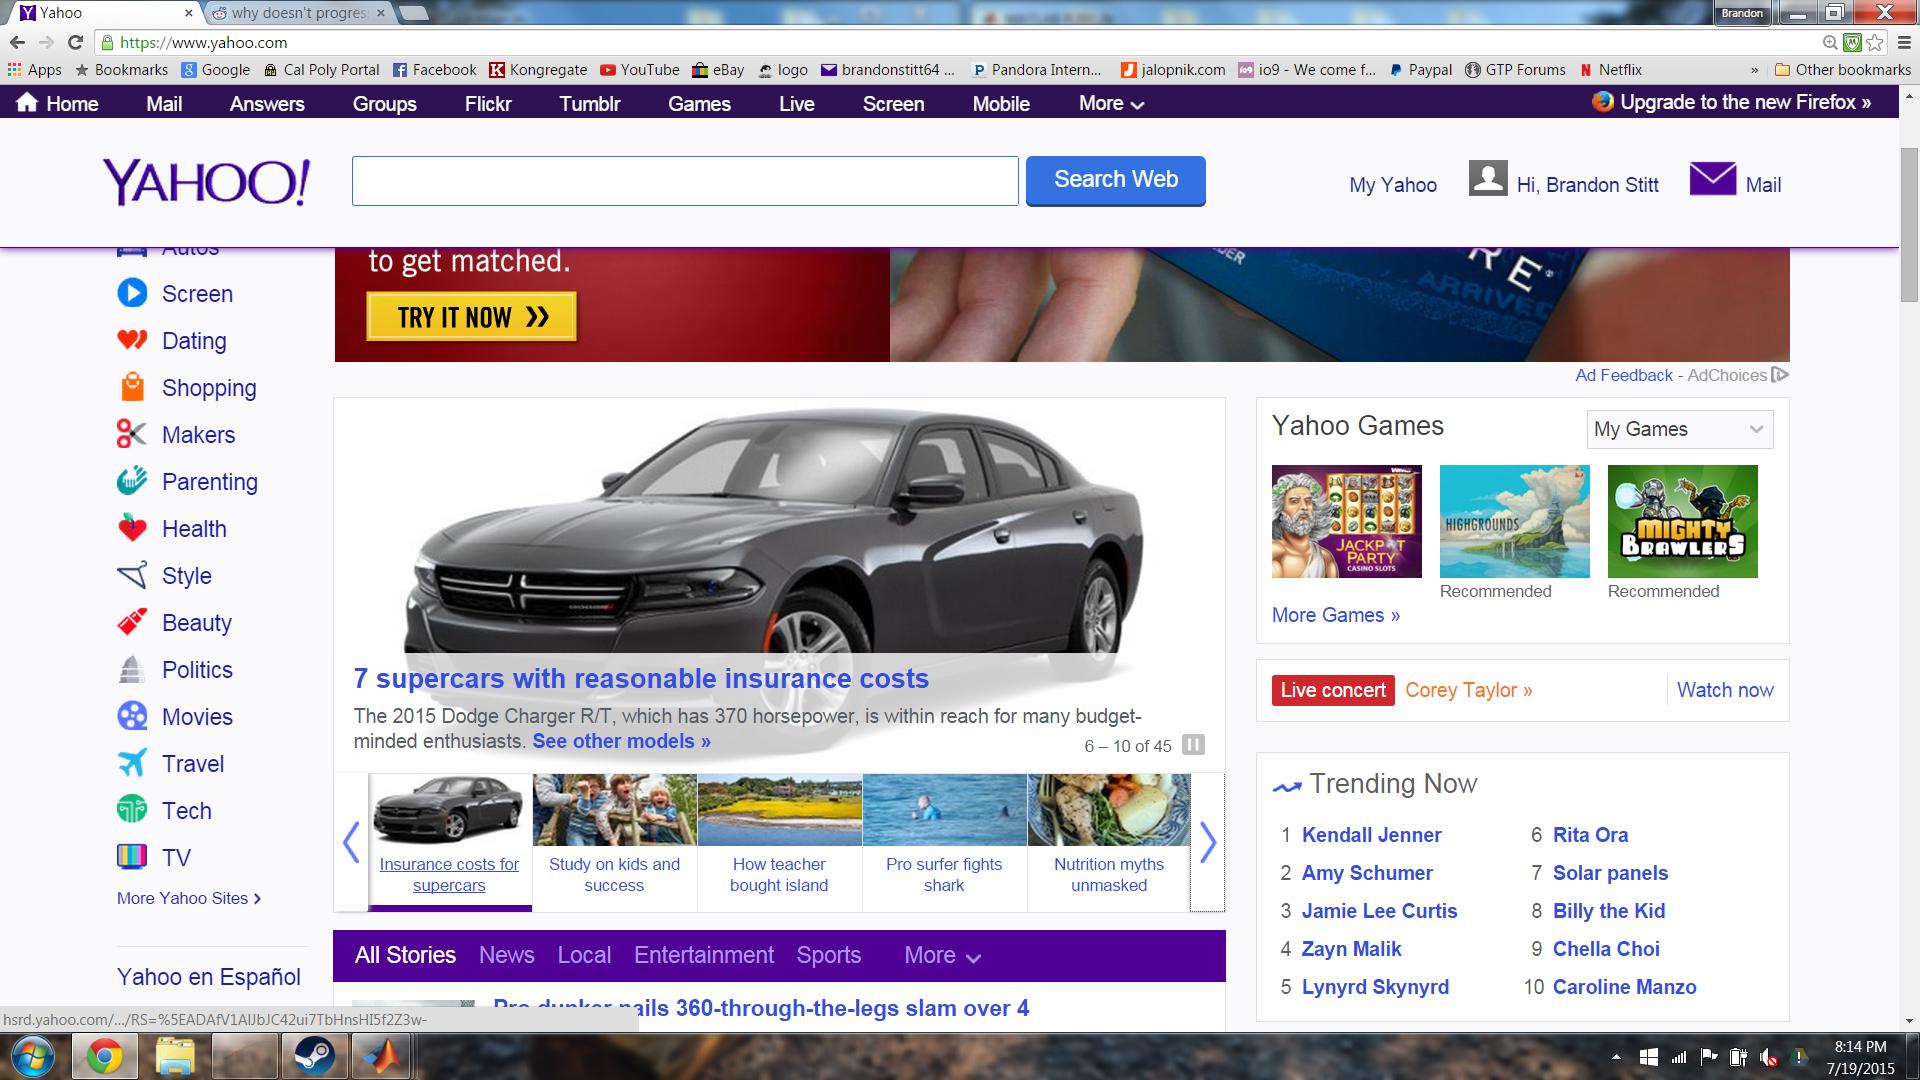Show next stories with right carousel arrow
This screenshot has height=1080, width=1920.
pos(1208,842)
